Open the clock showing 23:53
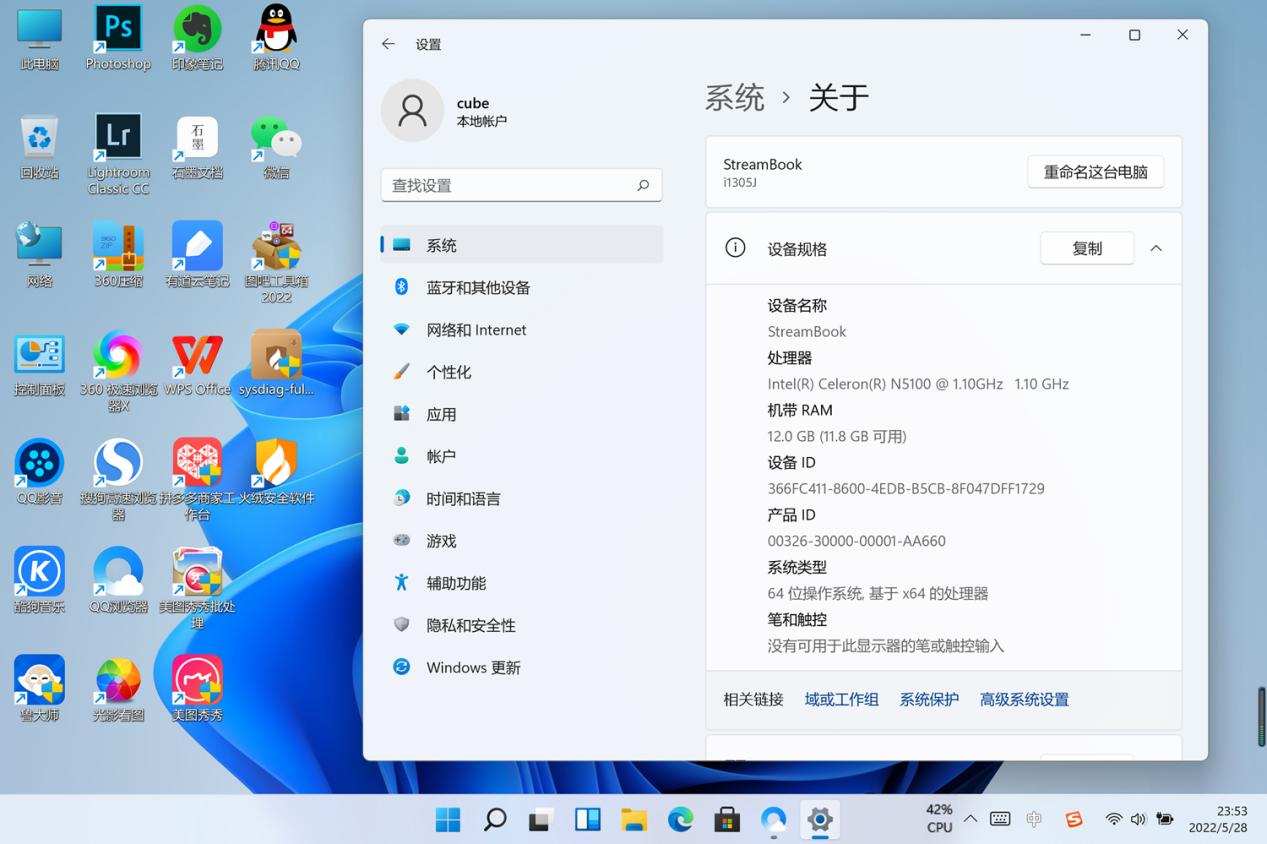This screenshot has height=844, width=1267. pyautogui.click(x=1218, y=819)
